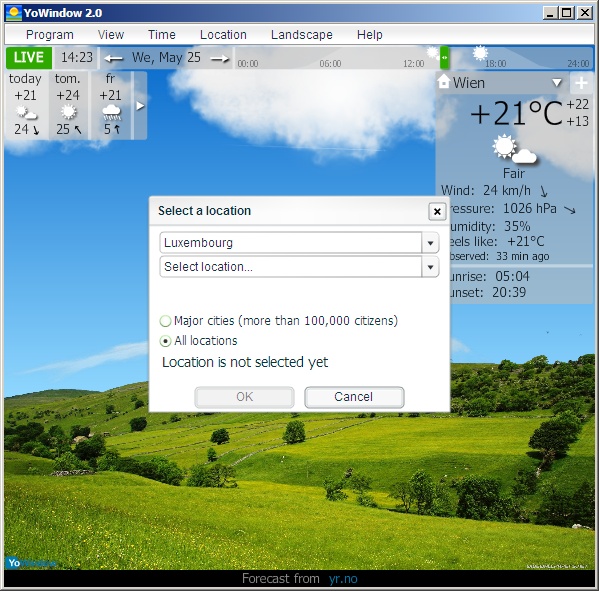This screenshot has height=591, width=599.
Task: Go to next day with right arrow
Action: pyautogui.click(x=220, y=58)
